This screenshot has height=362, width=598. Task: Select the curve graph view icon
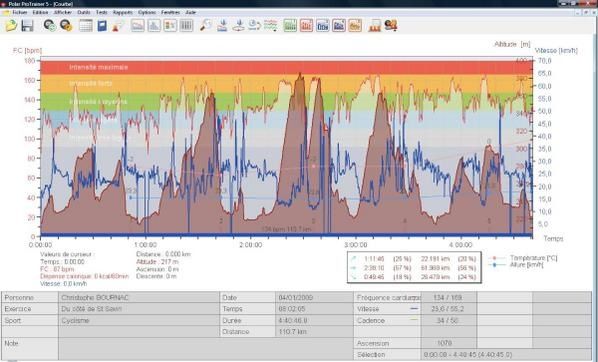click(x=138, y=26)
